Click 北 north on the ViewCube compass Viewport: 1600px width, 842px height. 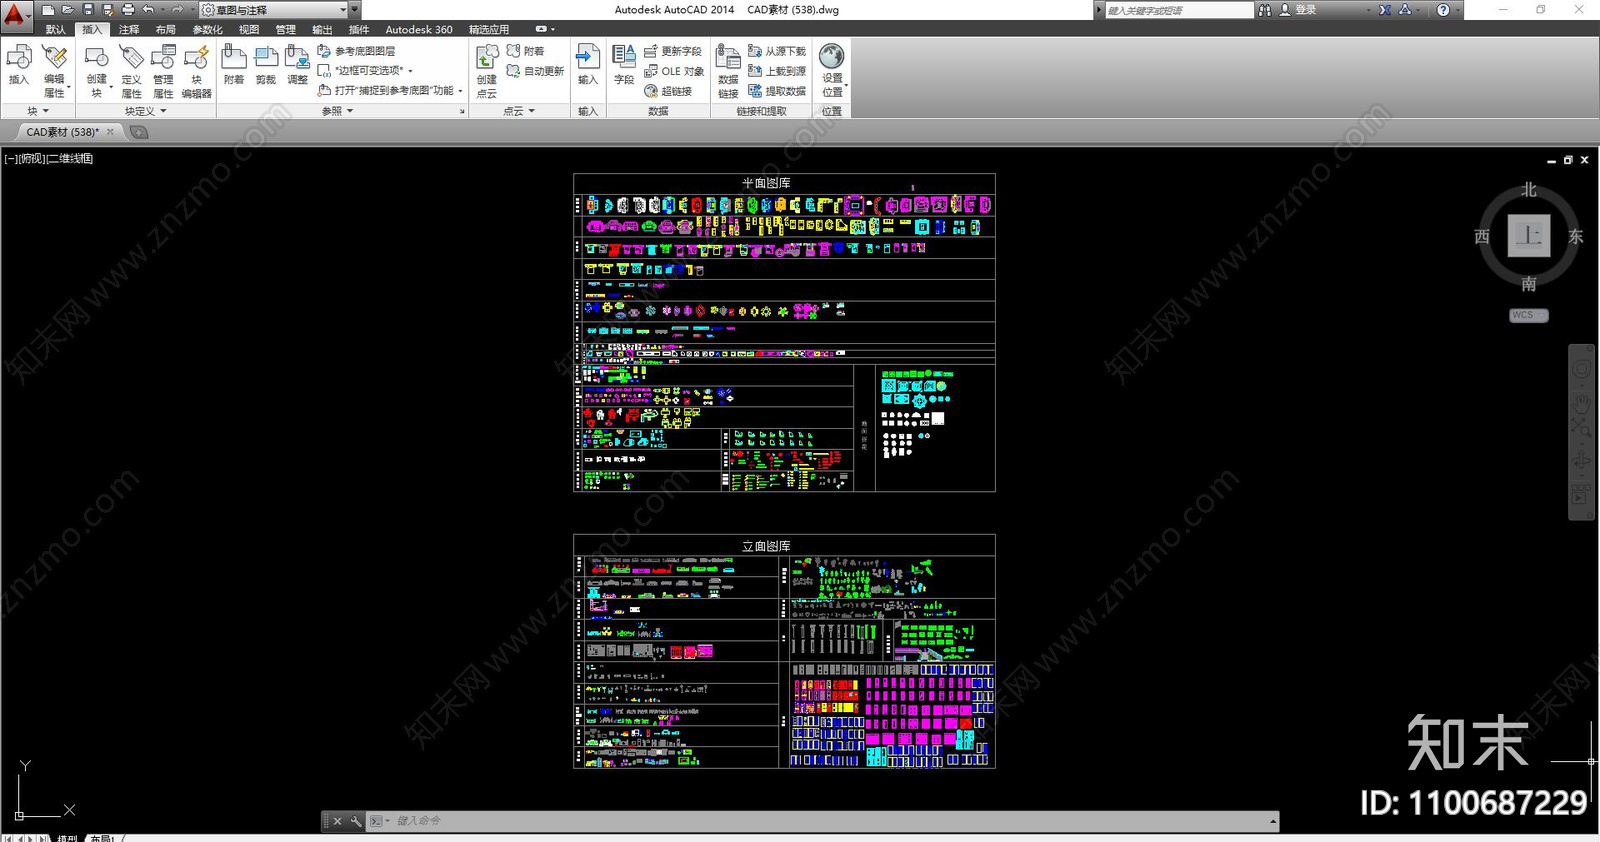tap(1529, 190)
